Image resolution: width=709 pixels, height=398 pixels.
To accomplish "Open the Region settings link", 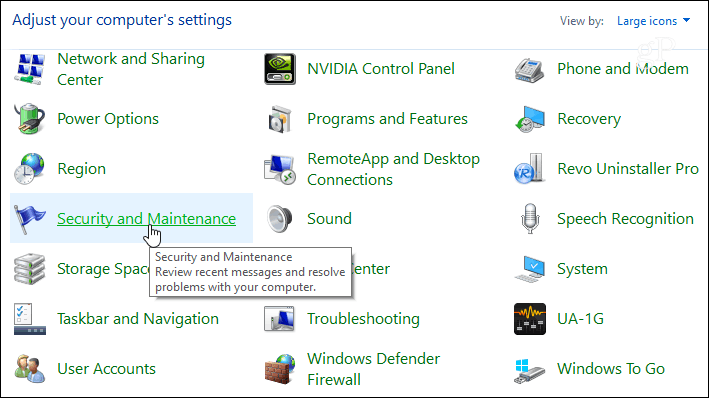I will point(81,169).
